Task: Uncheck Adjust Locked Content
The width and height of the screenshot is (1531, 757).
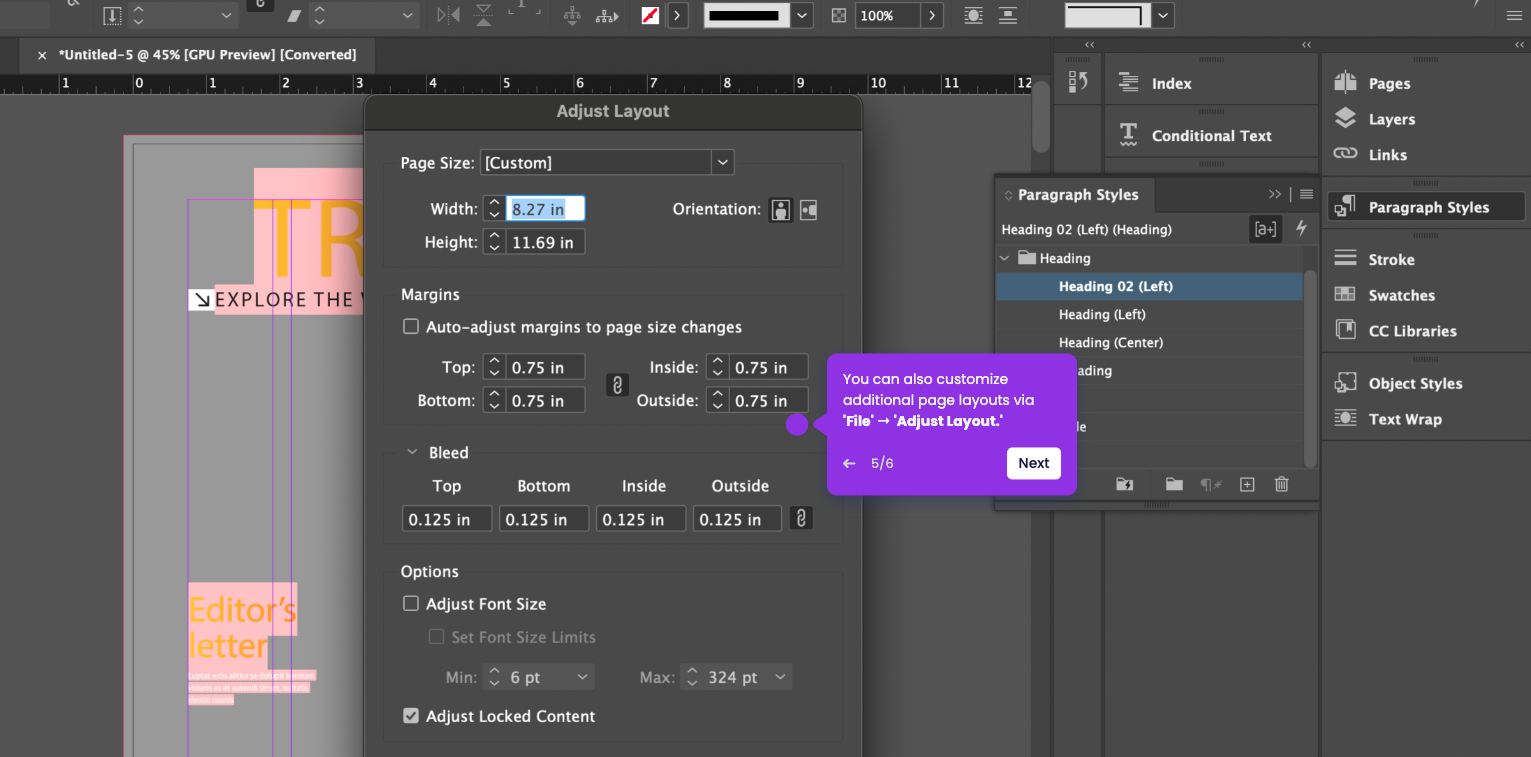Action: coord(410,716)
